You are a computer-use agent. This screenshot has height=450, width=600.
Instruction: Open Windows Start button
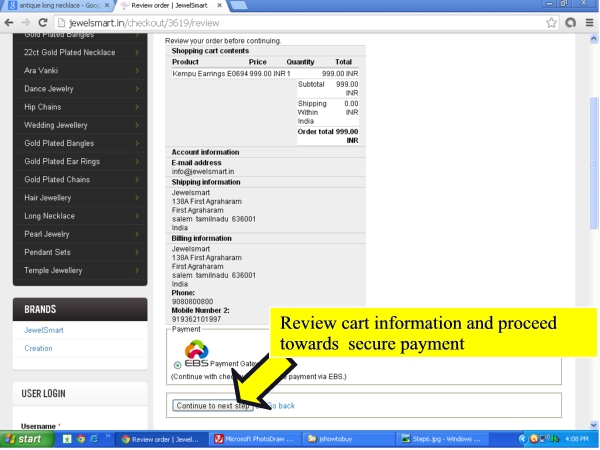pyautogui.click(x=26, y=439)
